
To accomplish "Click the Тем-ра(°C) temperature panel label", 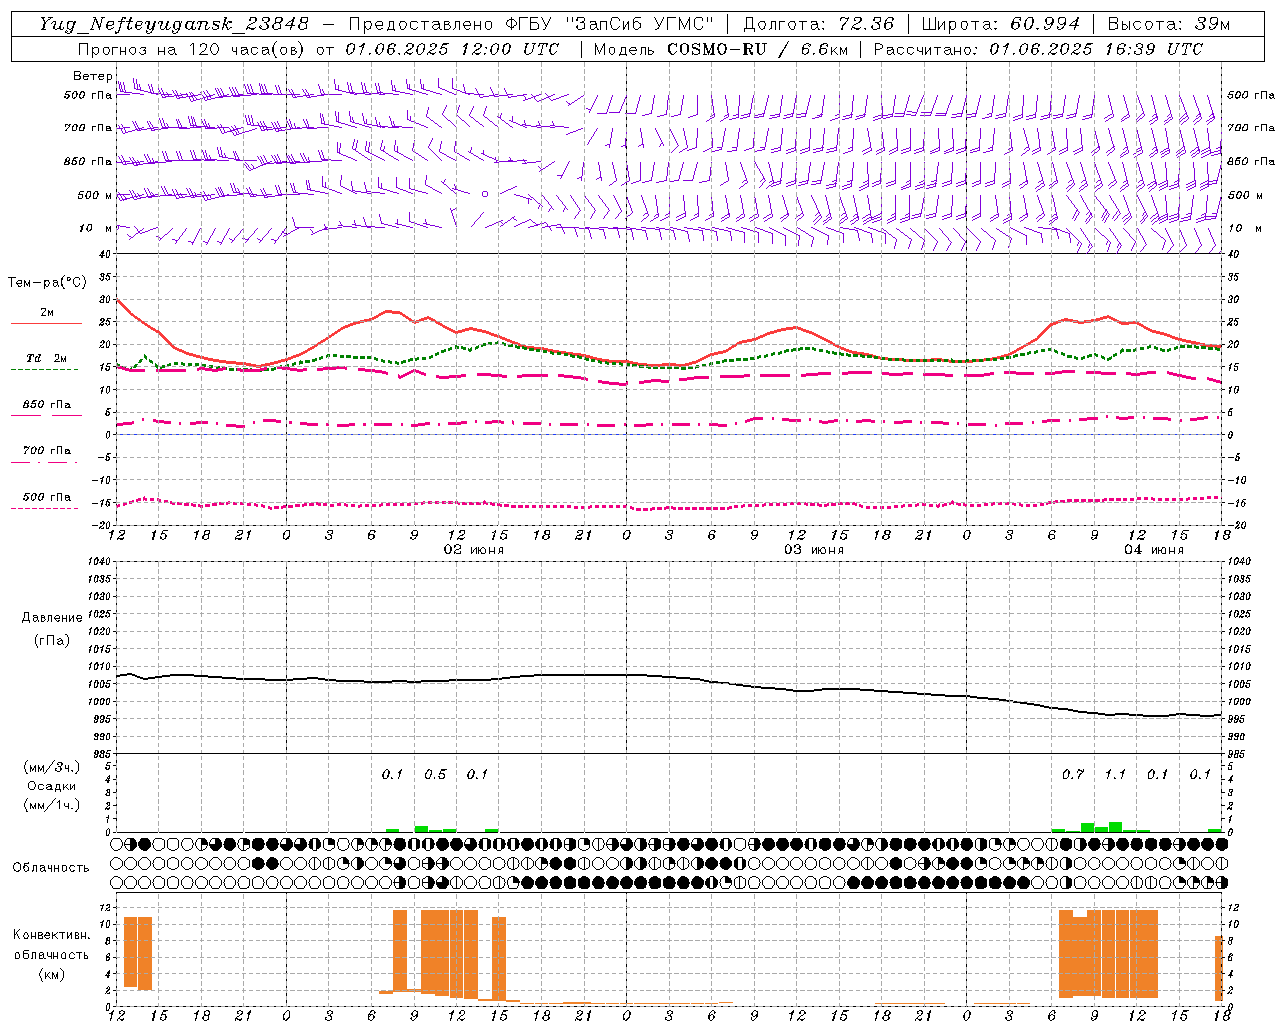I will 46,283.
